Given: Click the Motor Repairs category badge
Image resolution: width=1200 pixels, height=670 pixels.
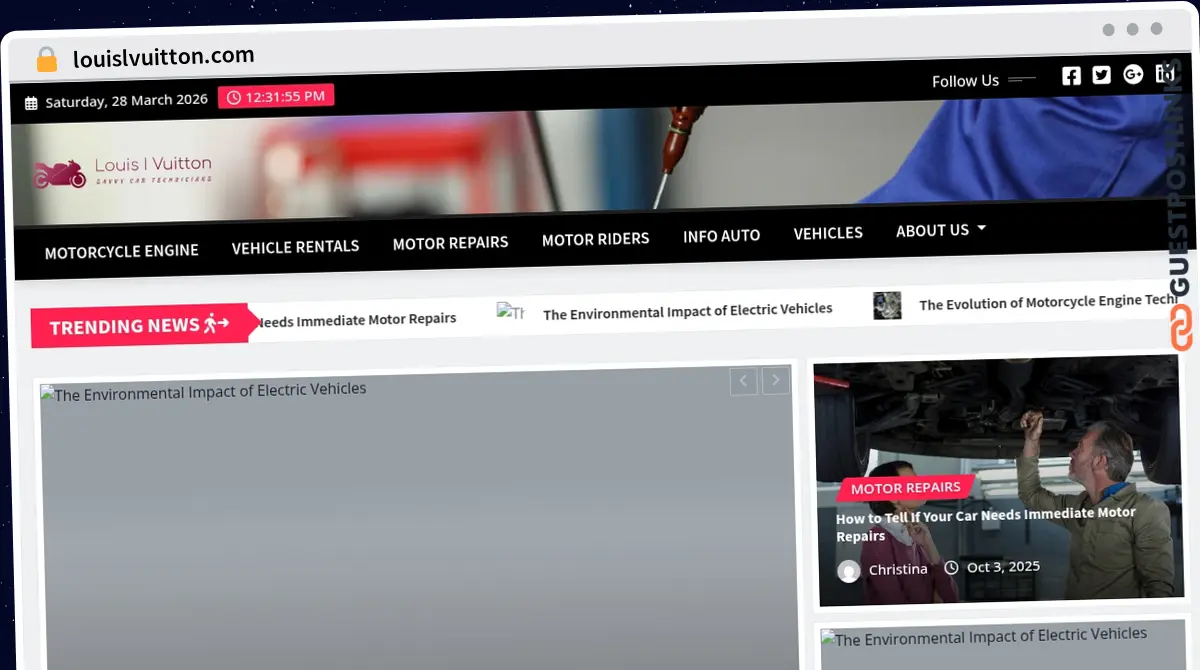Looking at the screenshot, I should [x=905, y=488].
